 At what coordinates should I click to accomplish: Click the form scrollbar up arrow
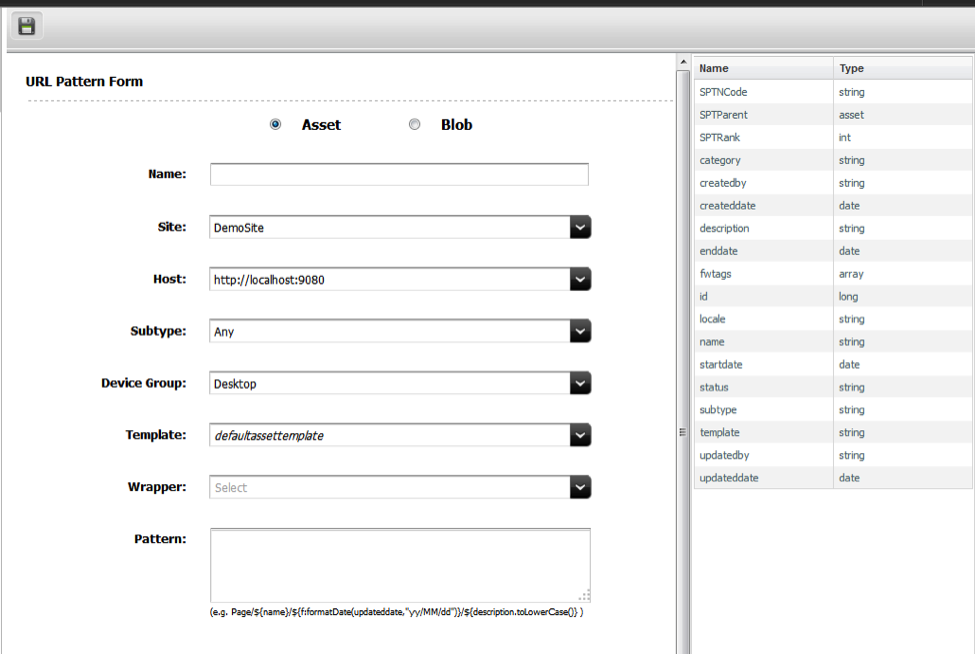coord(683,62)
